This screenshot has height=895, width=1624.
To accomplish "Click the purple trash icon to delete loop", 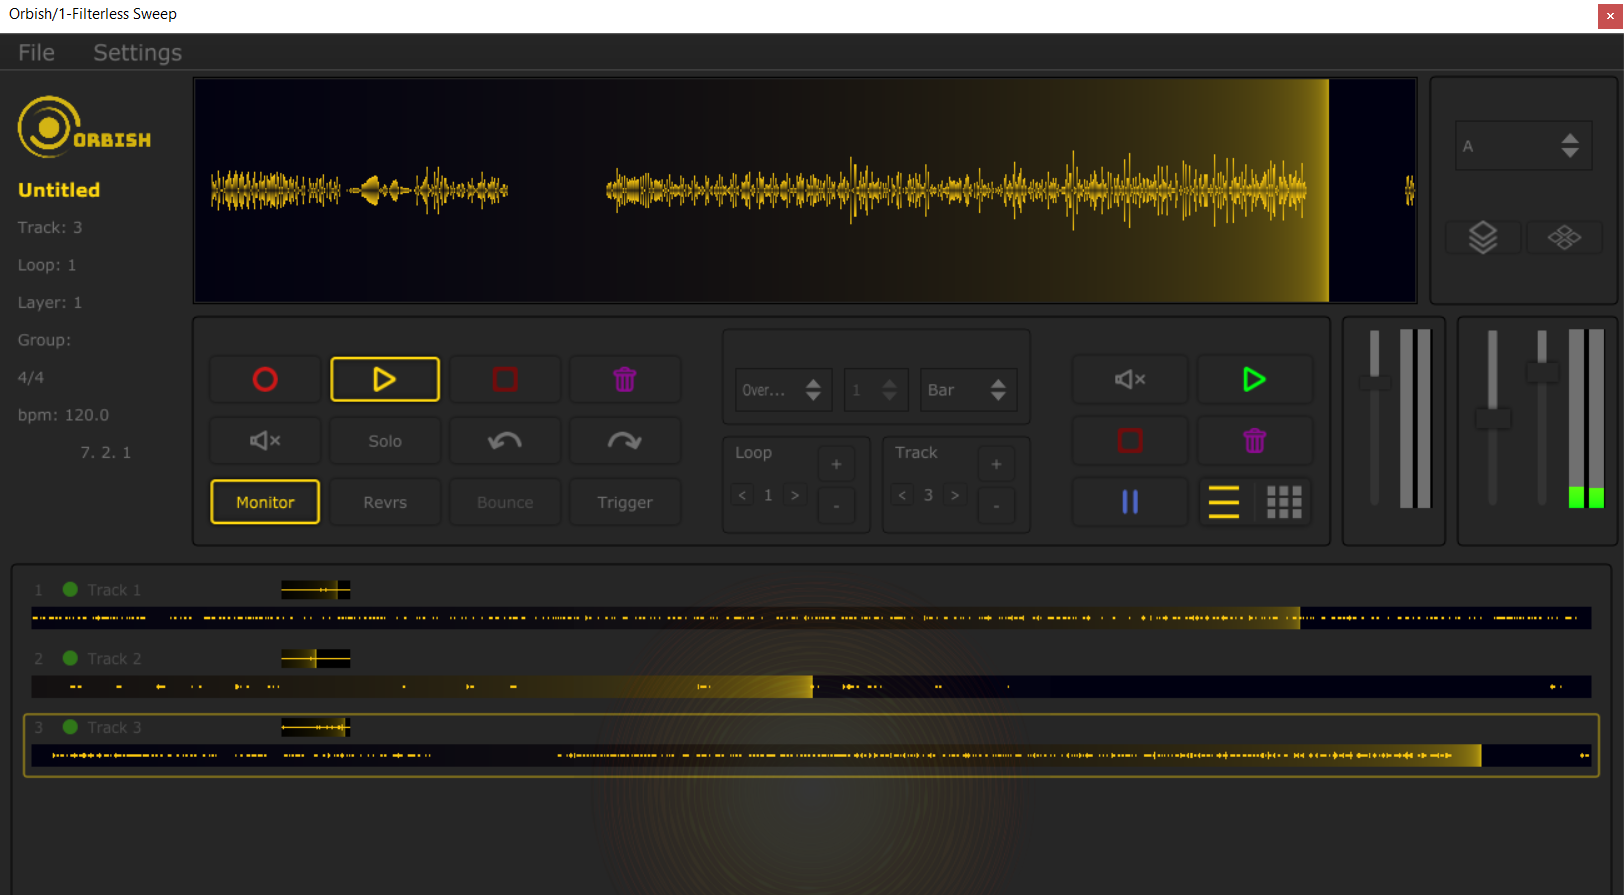I will 625,380.
